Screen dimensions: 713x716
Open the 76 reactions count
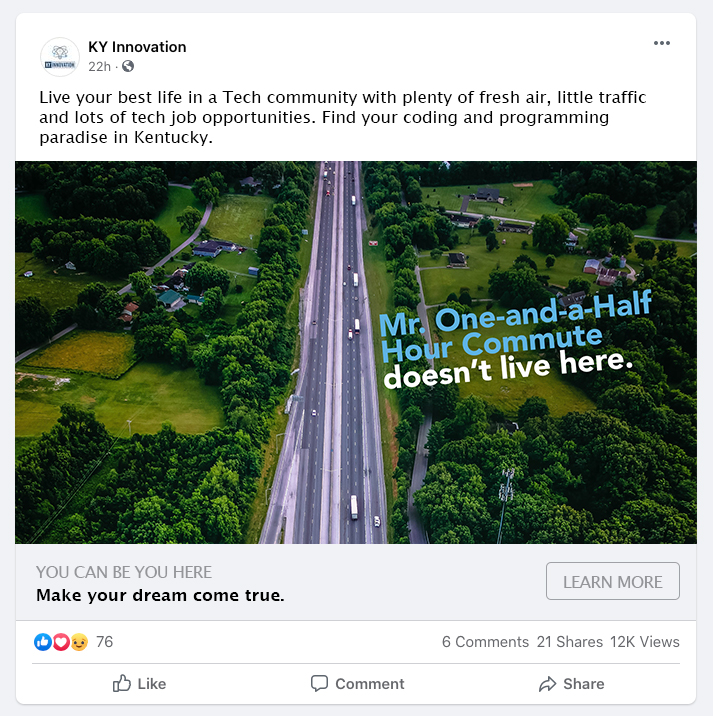click(104, 642)
